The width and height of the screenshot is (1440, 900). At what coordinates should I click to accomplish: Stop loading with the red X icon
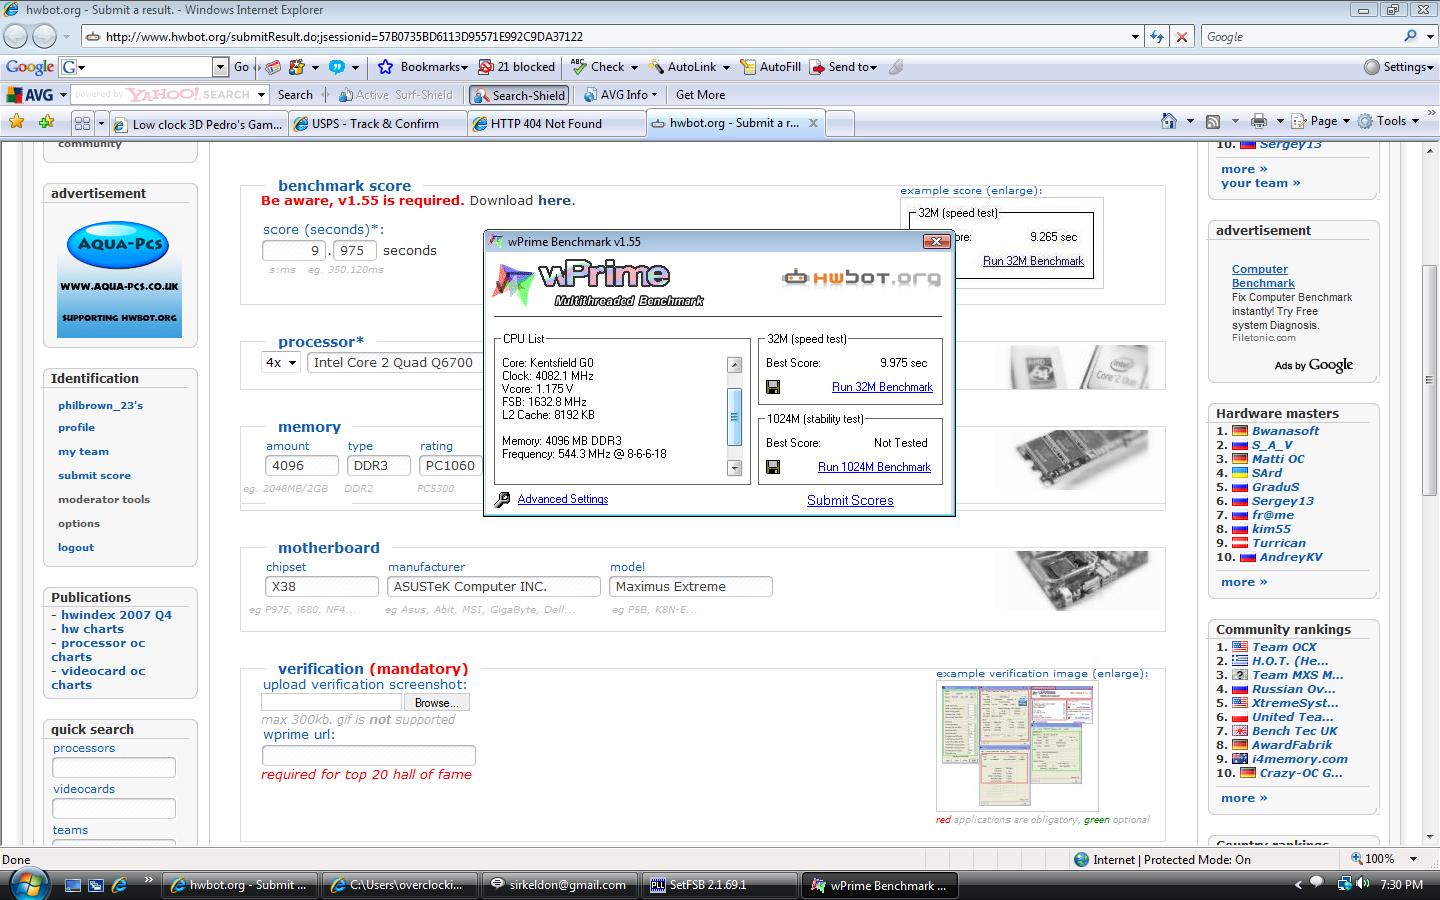click(x=1182, y=36)
